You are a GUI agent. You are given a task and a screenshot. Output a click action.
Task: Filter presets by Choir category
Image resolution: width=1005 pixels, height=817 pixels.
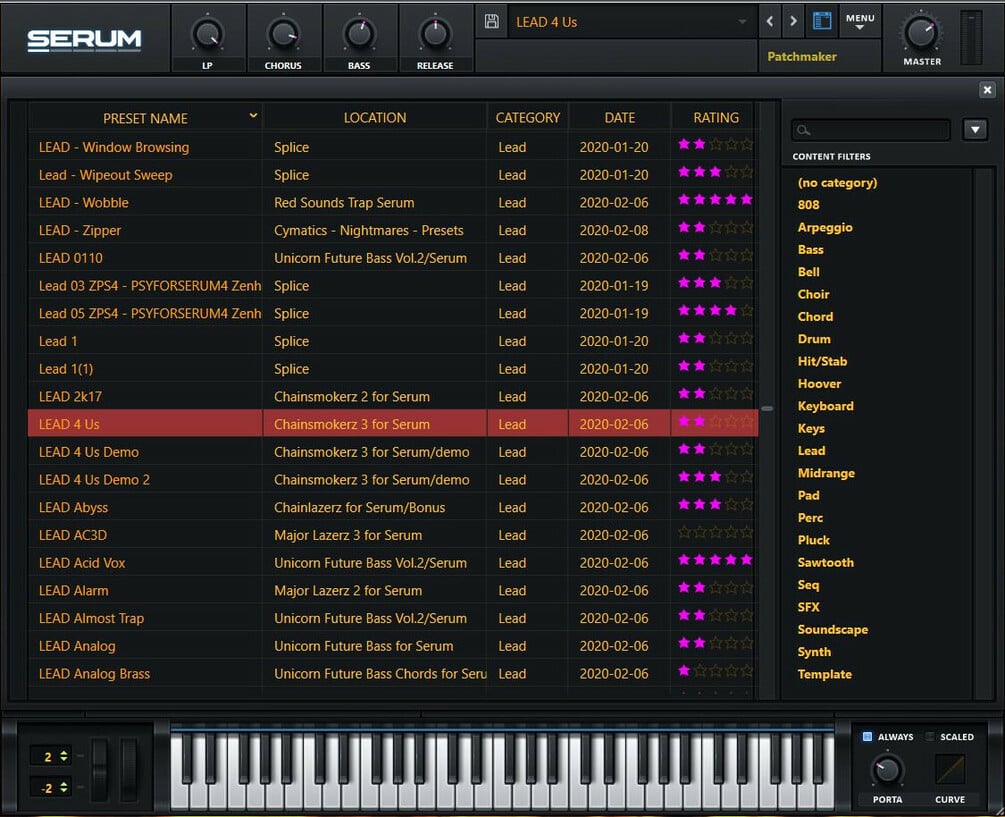click(x=813, y=295)
